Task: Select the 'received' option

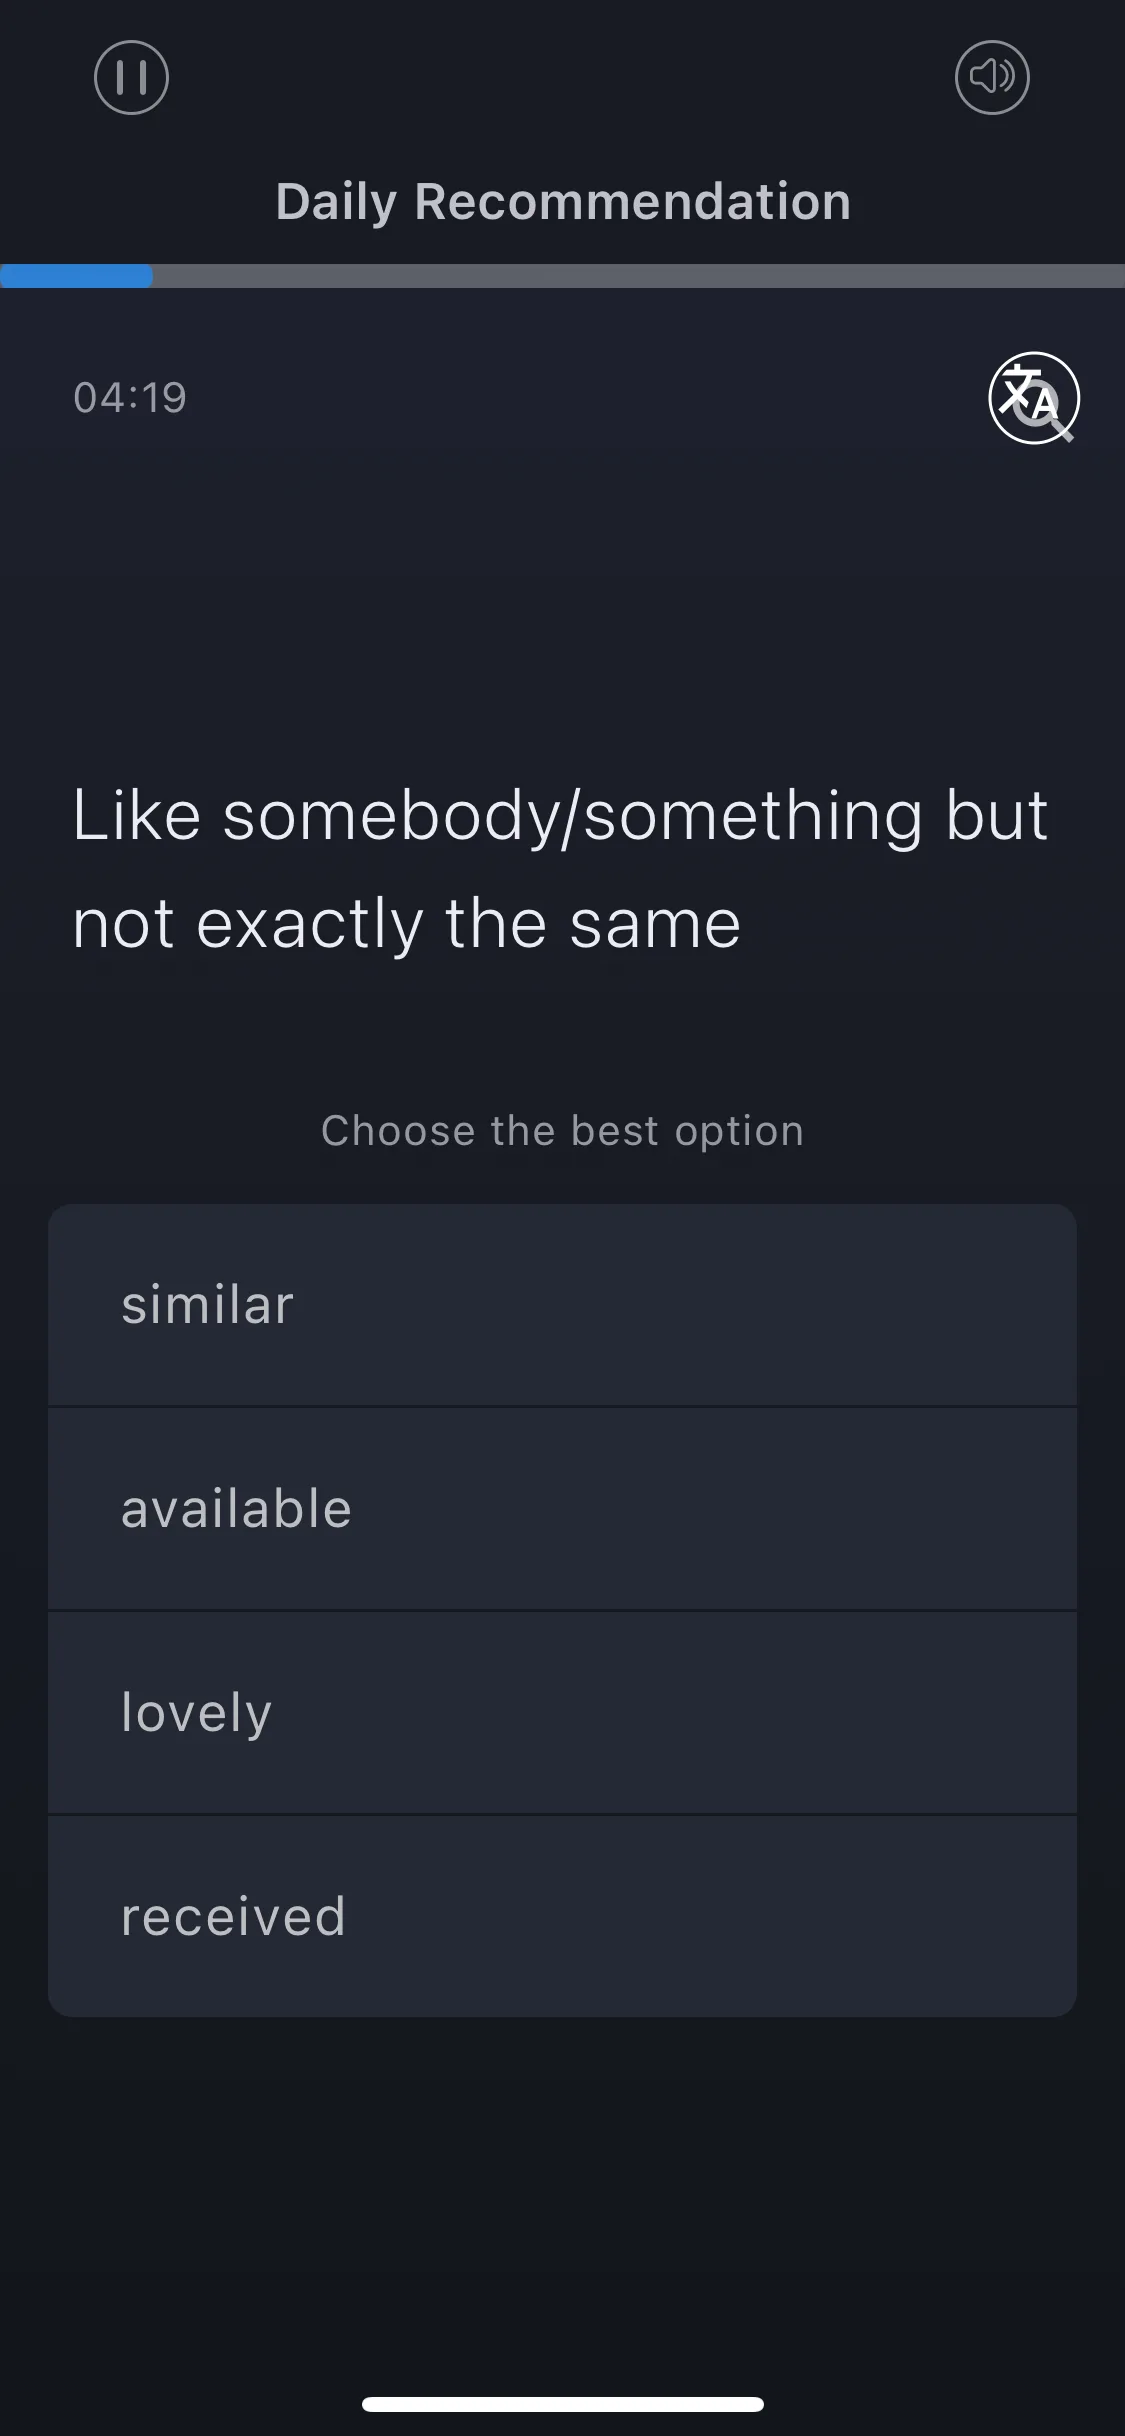Action: point(562,1916)
